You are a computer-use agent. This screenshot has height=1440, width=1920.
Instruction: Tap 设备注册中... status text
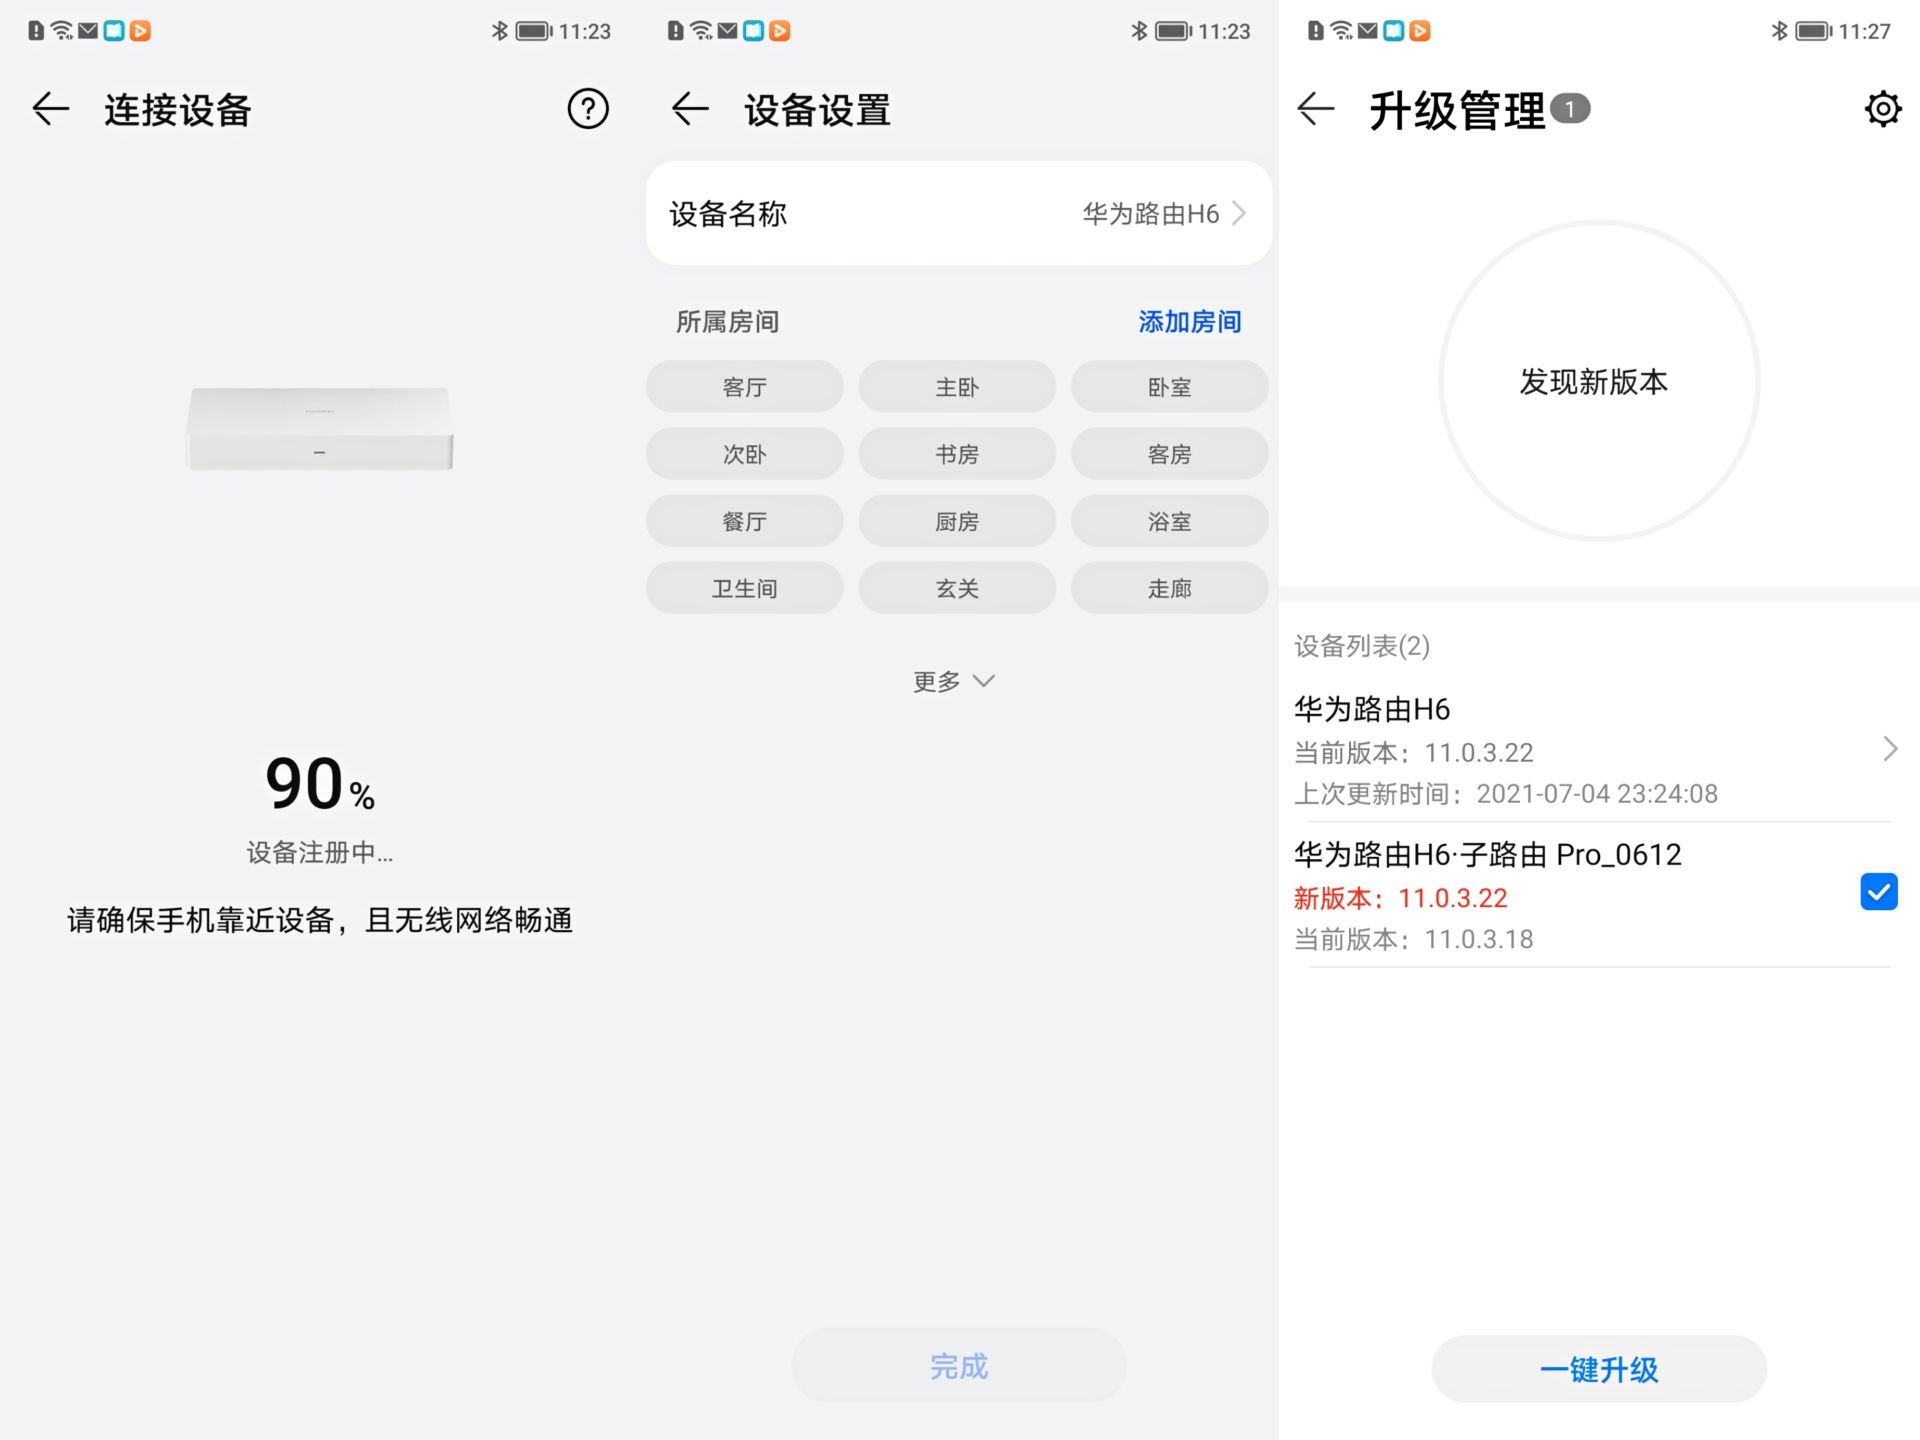(x=320, y=853)
